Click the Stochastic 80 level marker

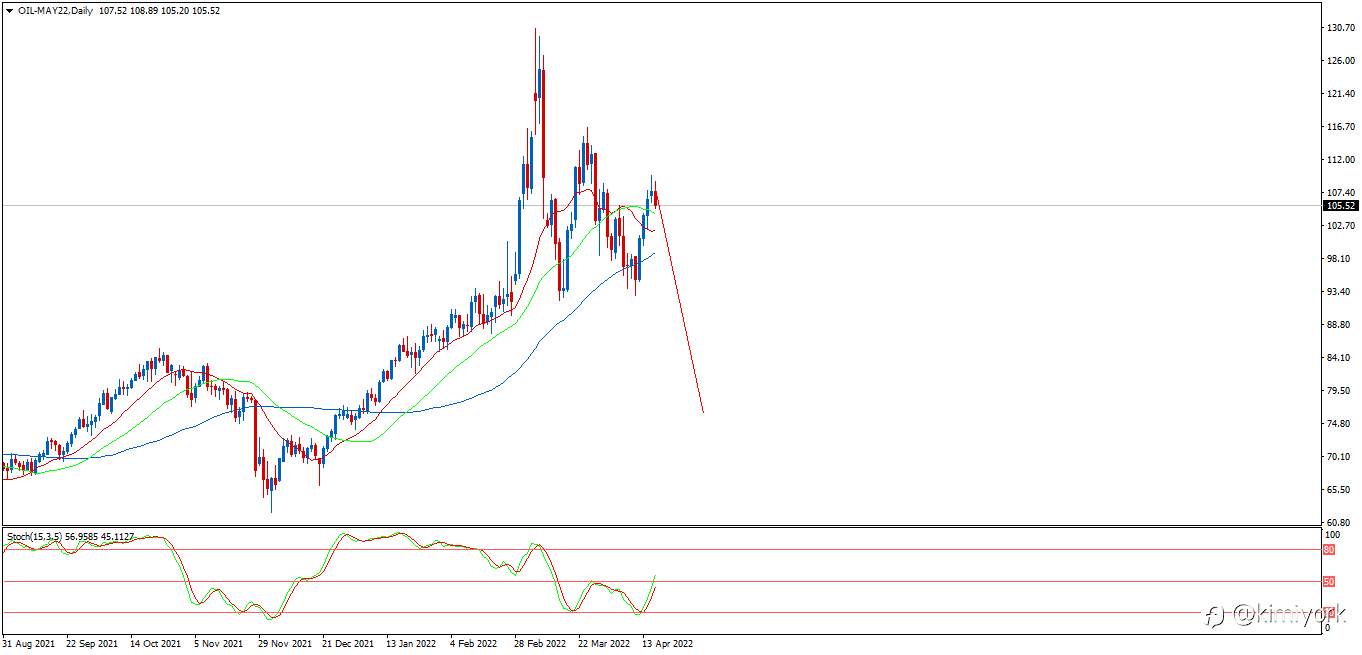click(1329, 549)
